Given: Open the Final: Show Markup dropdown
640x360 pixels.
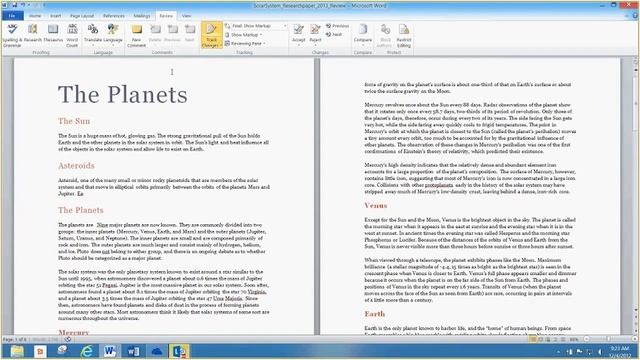Looking at the screenshot, I should click(x=256, y=26).
